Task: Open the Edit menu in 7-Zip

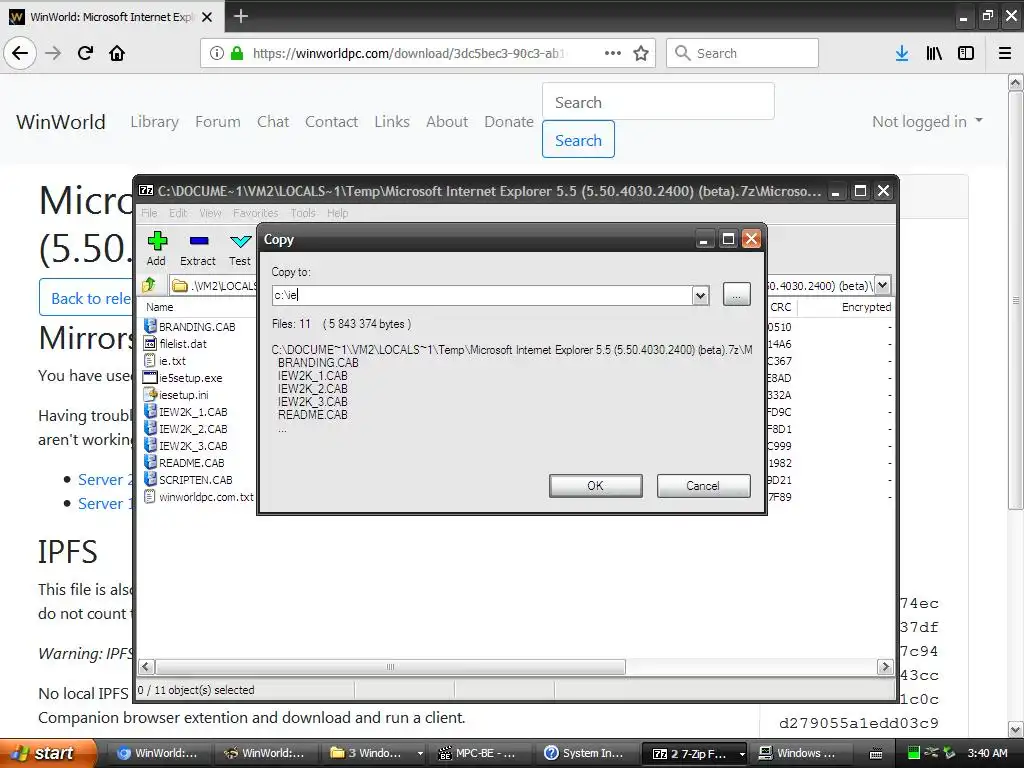Action: pos(178,213)
